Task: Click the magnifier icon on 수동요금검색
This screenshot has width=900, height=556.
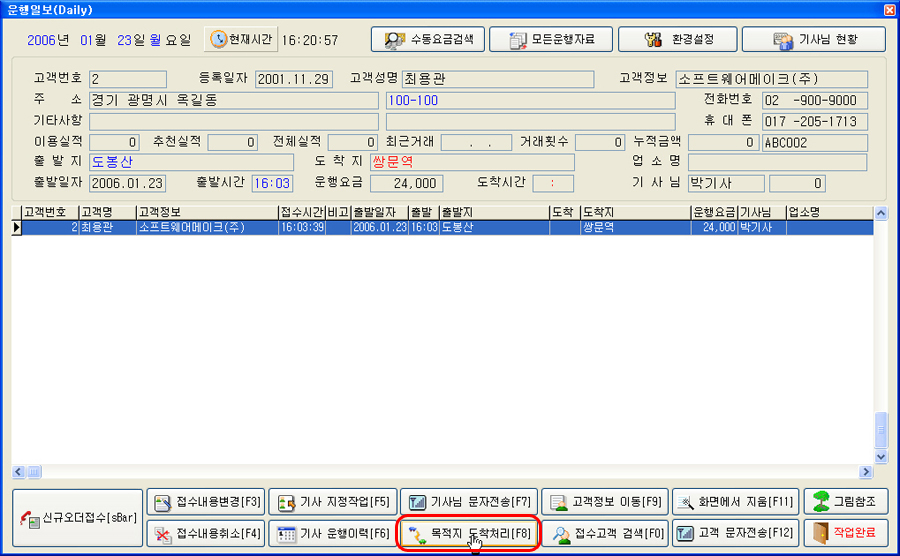Action: [394, 40]
